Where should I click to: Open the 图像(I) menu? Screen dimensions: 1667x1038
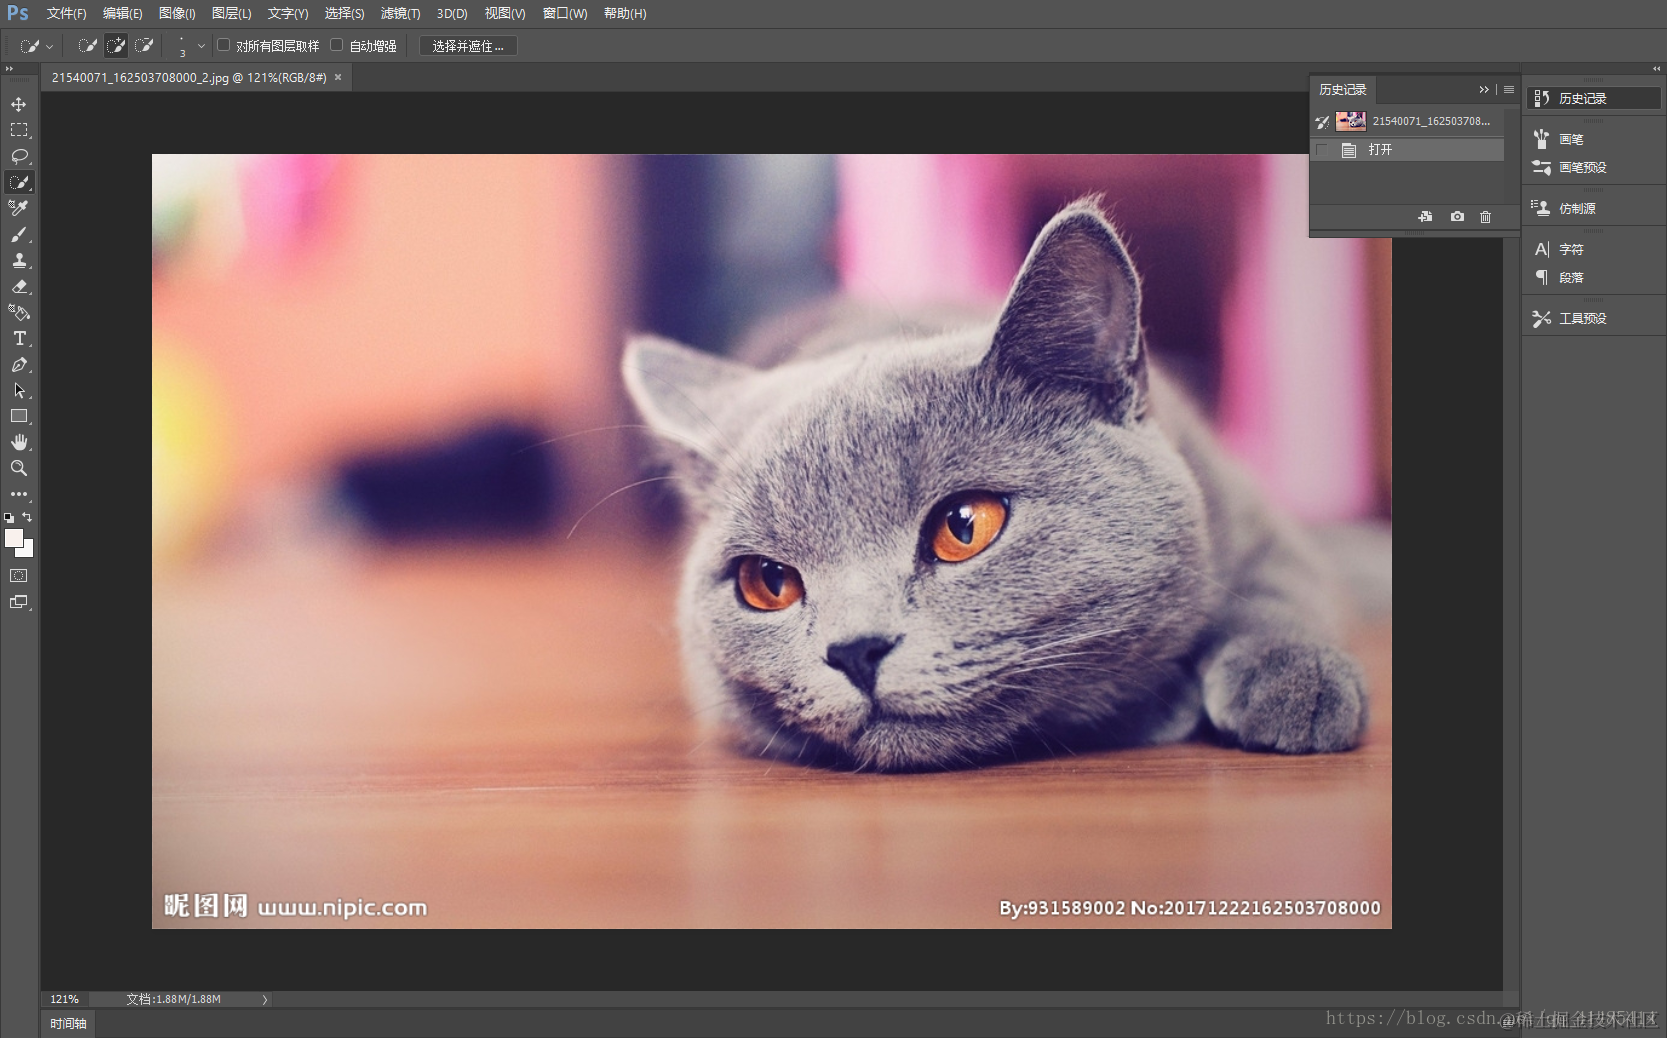coord(177,13)
